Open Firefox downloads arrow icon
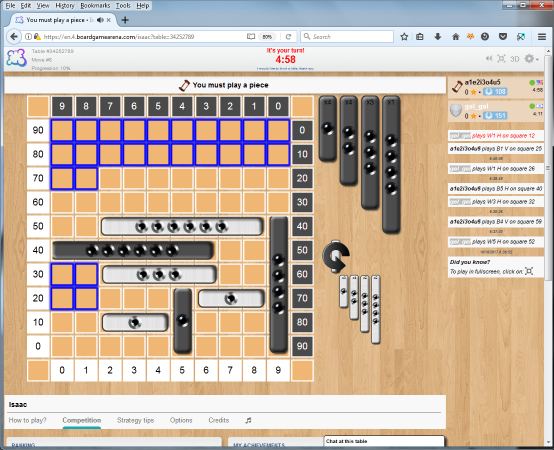 437,37
